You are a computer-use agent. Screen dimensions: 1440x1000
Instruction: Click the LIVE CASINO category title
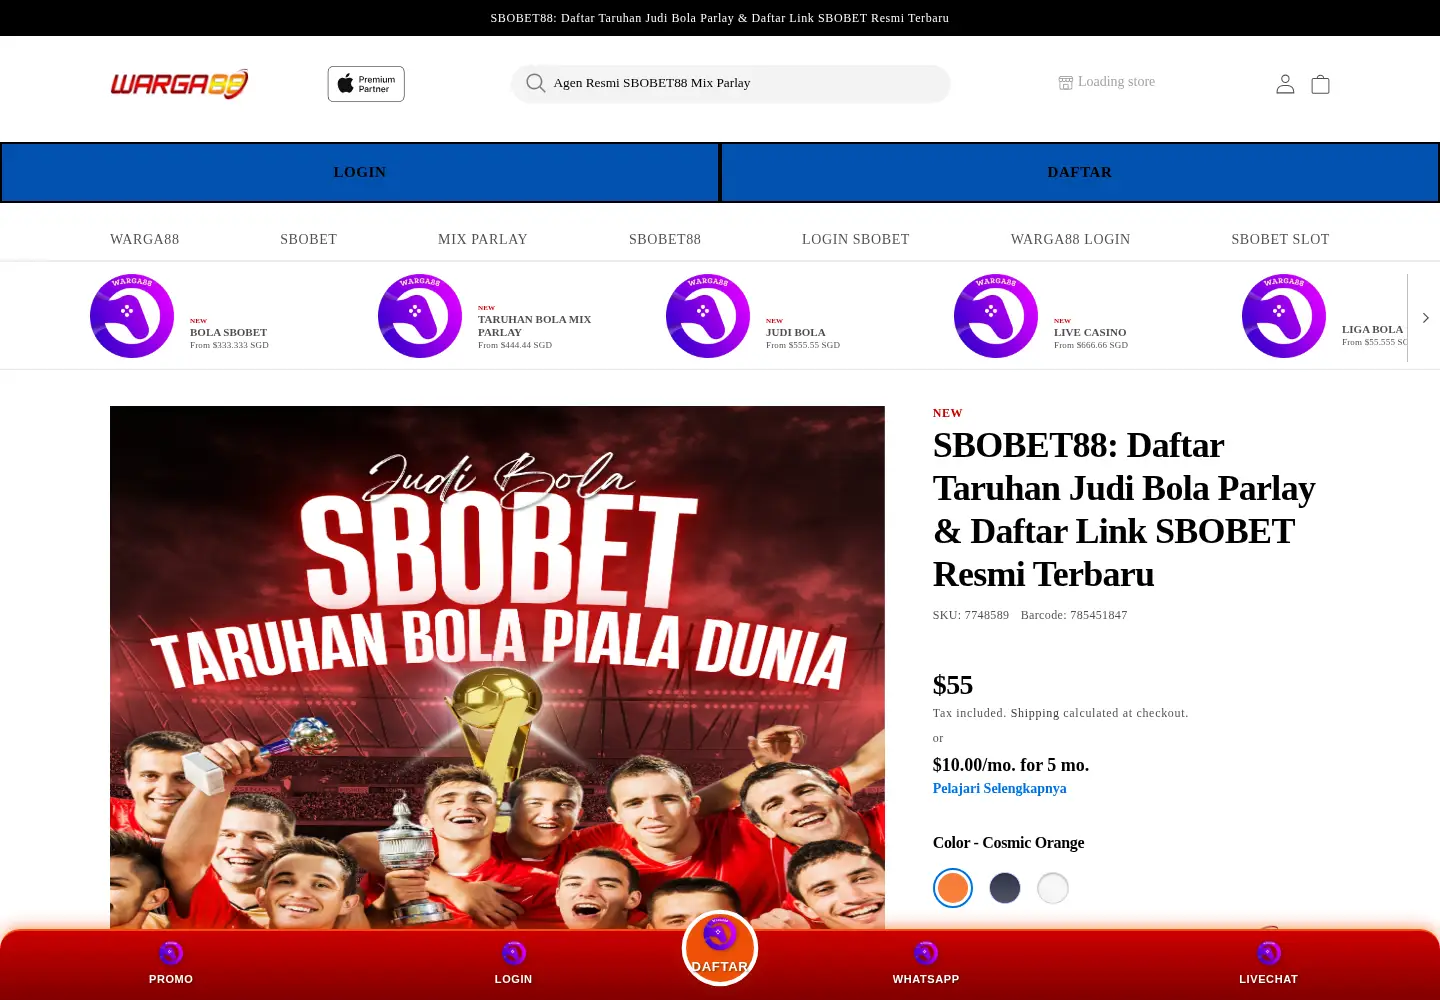1090,333
